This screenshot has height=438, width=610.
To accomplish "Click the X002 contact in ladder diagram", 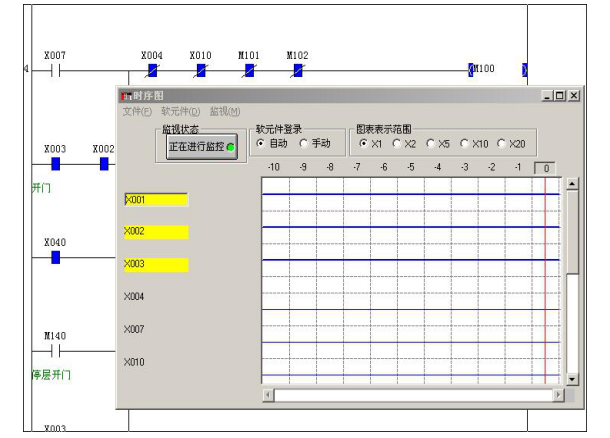I will coord(104,164).
